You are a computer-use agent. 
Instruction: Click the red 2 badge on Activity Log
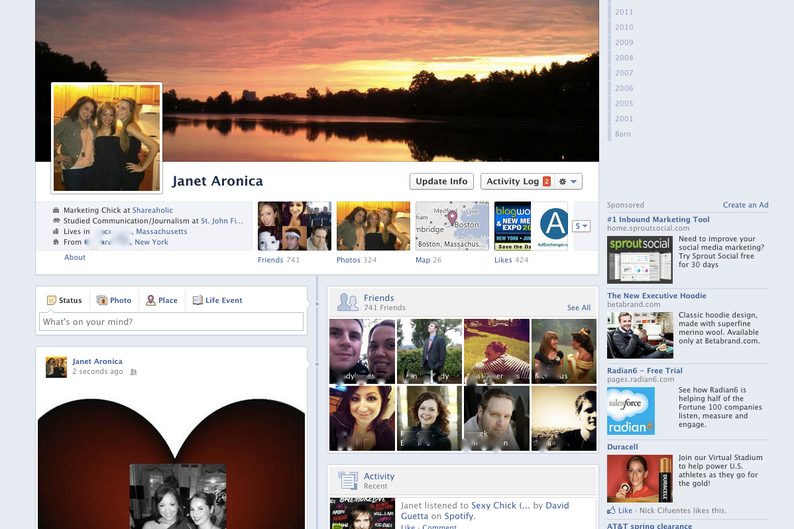click(546, 181)
